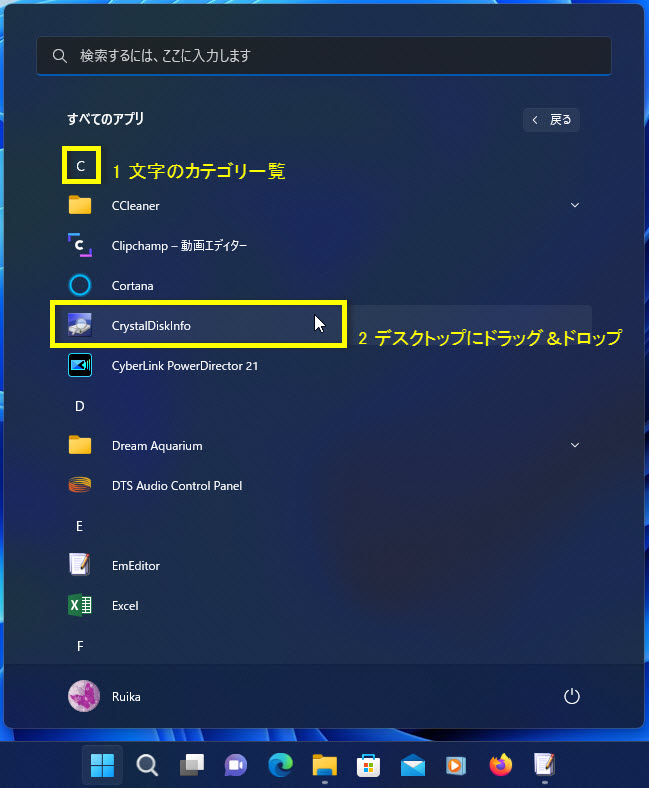Viewport: 649px width, 788px height.
Task: Expand the Dream Aquarium folder chevron
Action: click(575, 445)
